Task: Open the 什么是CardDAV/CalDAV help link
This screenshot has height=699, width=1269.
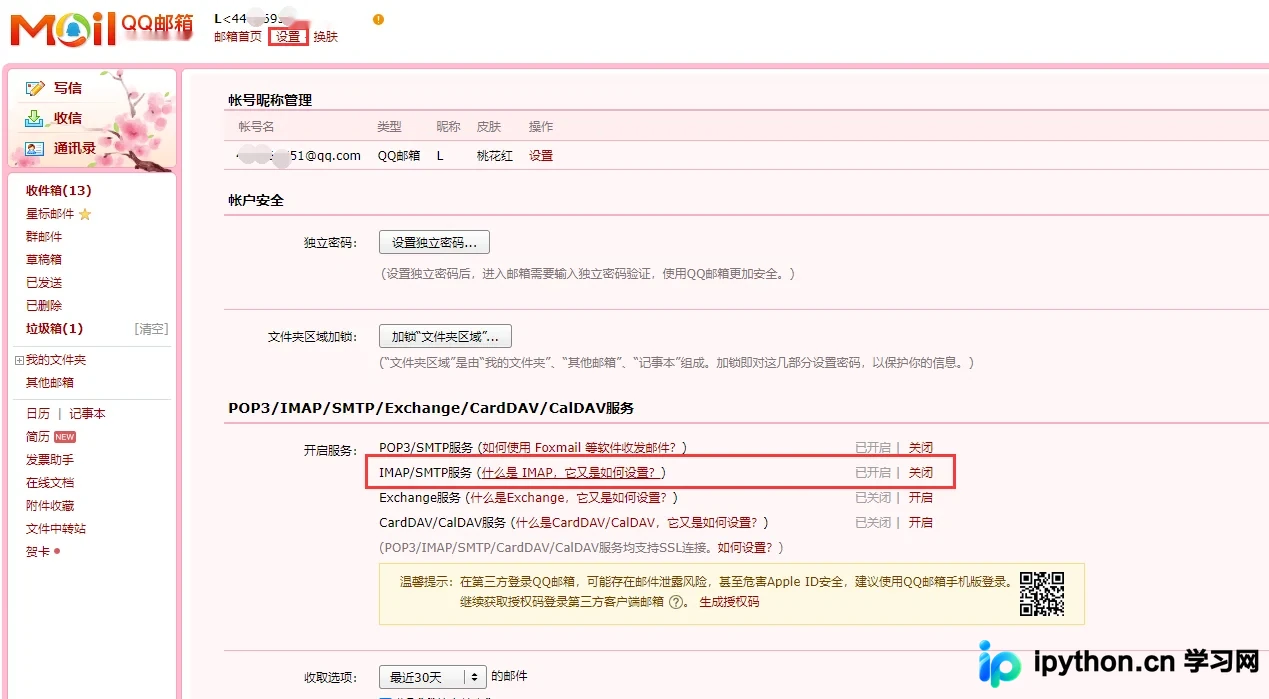Action: pos(638,523)
